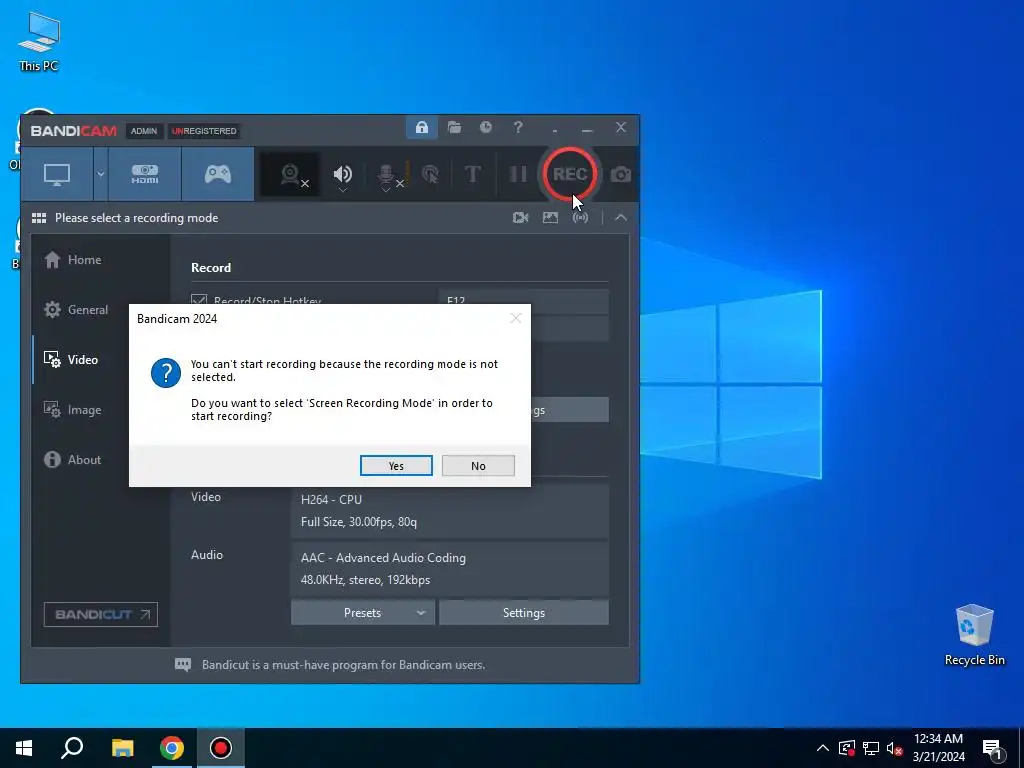This screenshot has width=1024, height=768.
Task: Open the Windows Start menu
Action: tap(24, 748)
